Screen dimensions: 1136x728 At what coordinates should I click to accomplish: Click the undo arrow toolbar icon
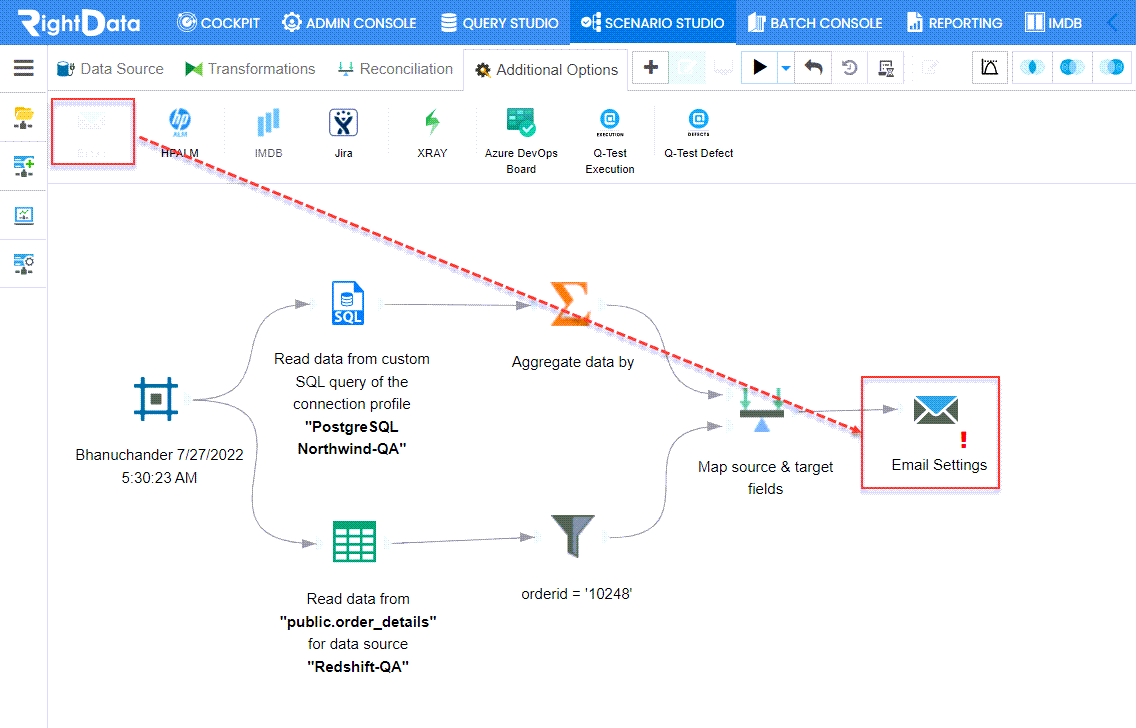point(814,67)
